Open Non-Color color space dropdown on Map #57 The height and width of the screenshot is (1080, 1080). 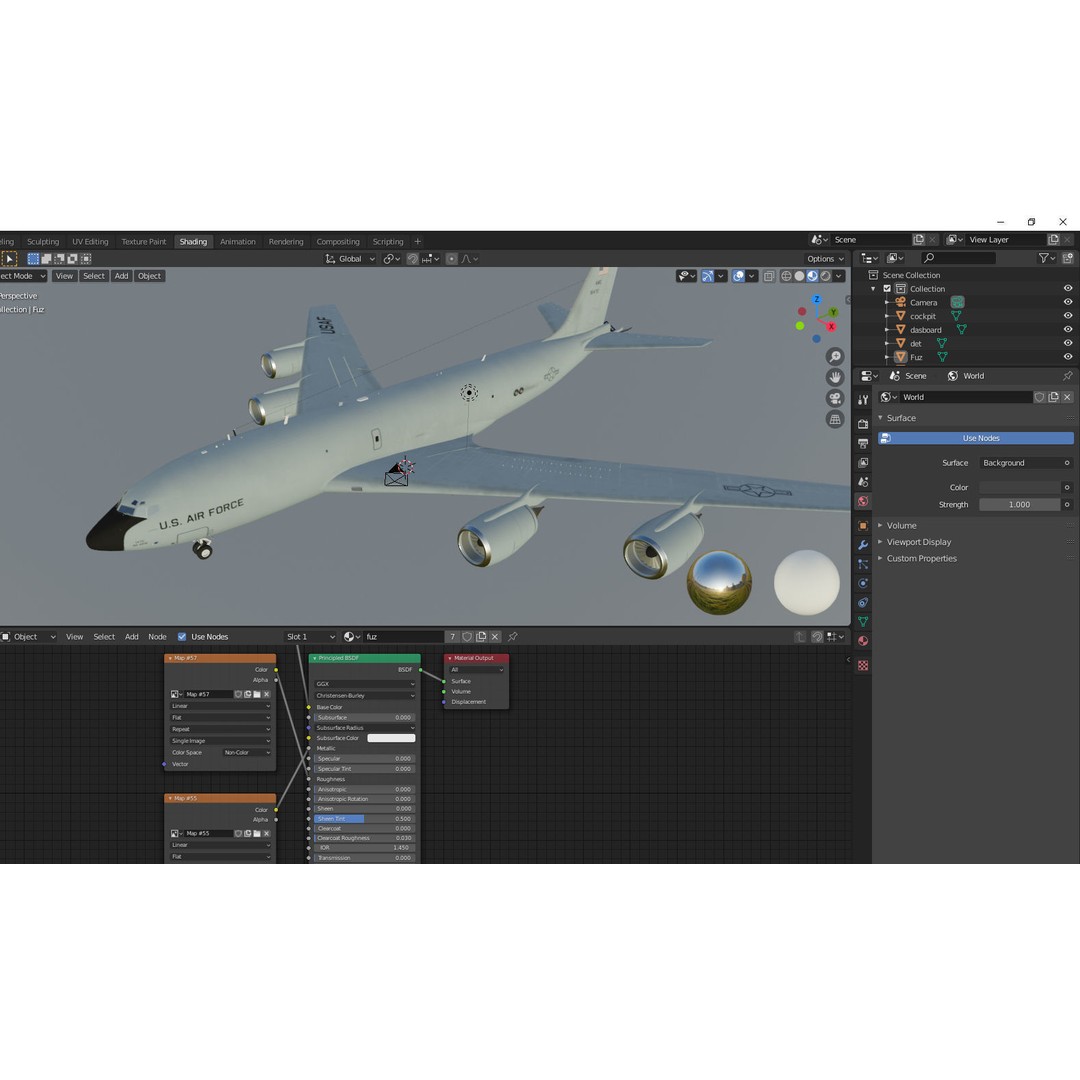(x=247, y=752)
